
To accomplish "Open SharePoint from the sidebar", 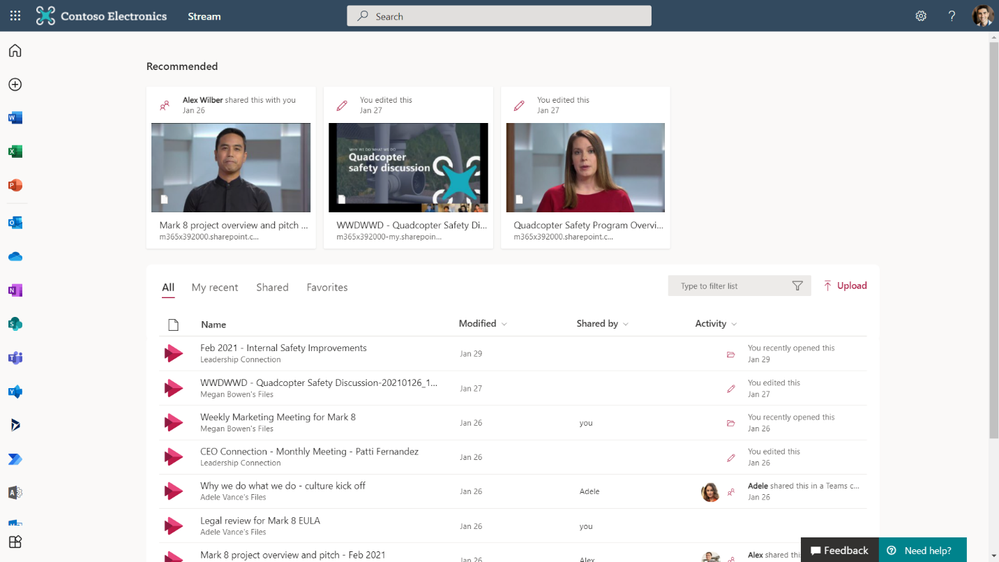I will 15,324.
